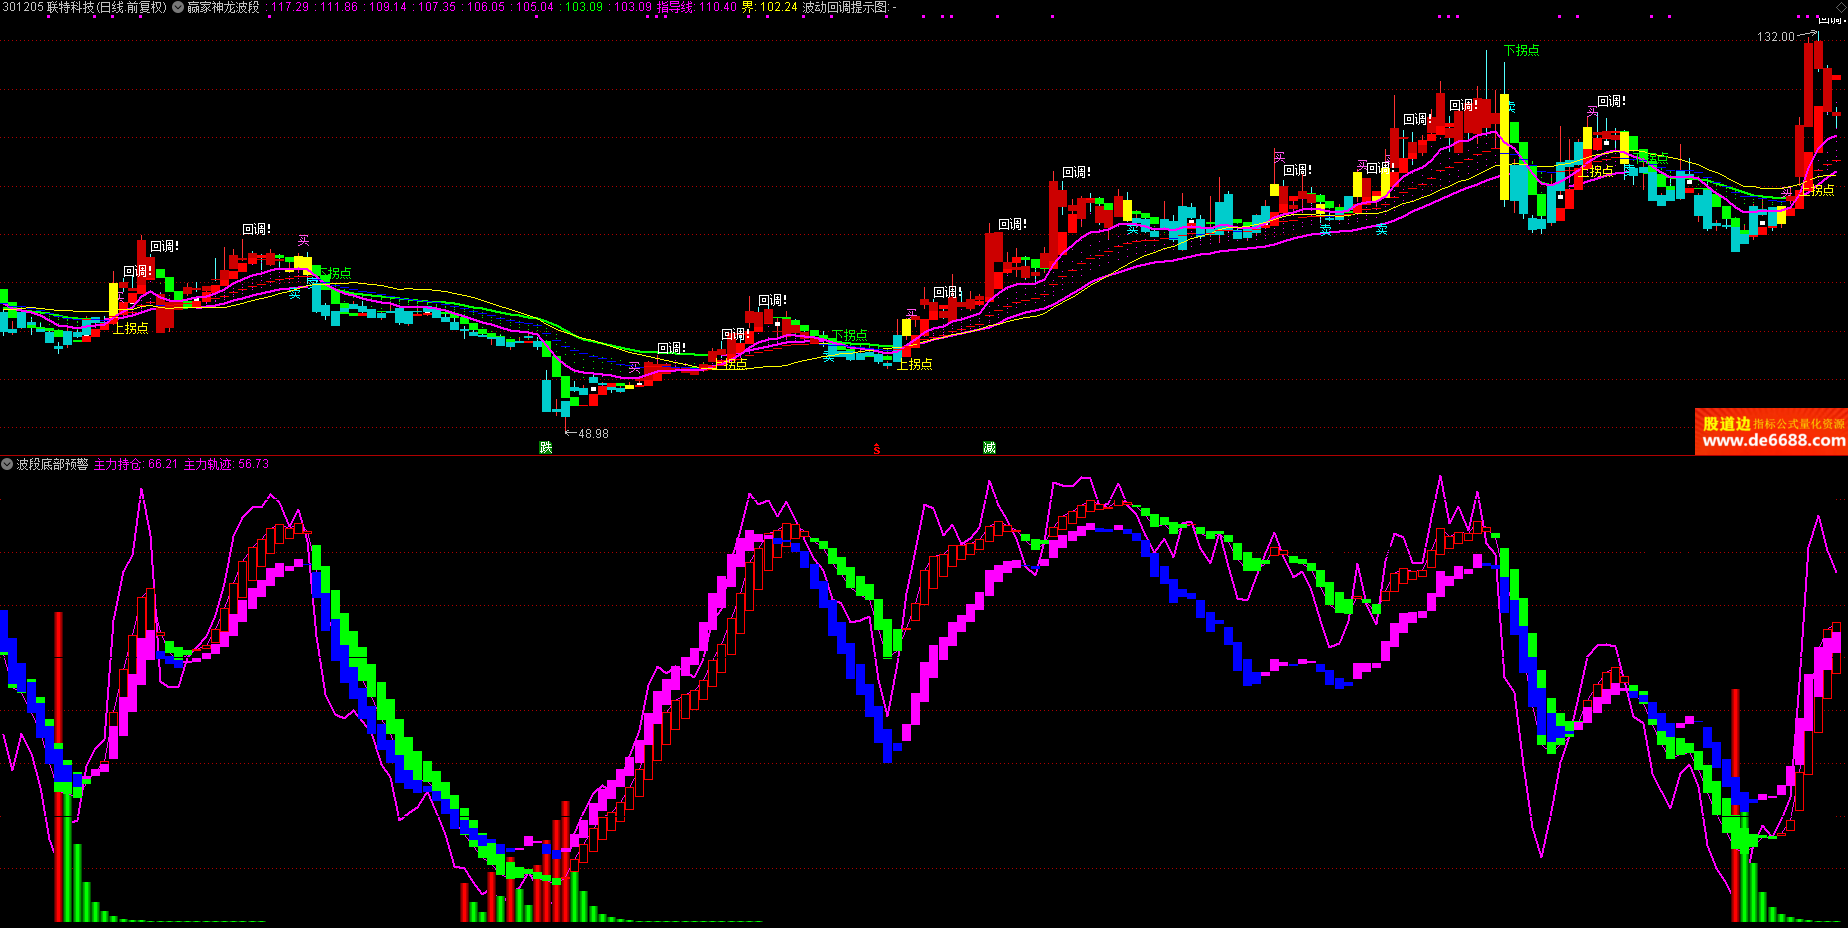Open the 赢家神龙波段 indicator dropdown arrow
Viewport: 1848px width, 928px height.
(x=178, y=7)
